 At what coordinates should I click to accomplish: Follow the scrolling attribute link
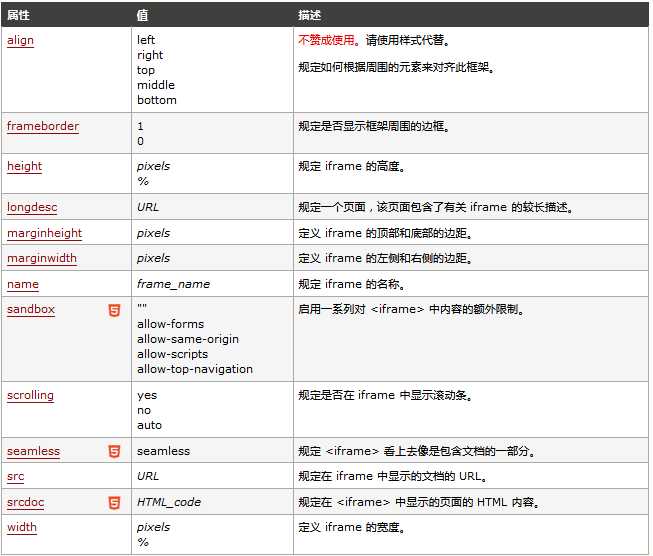[30, 395]
